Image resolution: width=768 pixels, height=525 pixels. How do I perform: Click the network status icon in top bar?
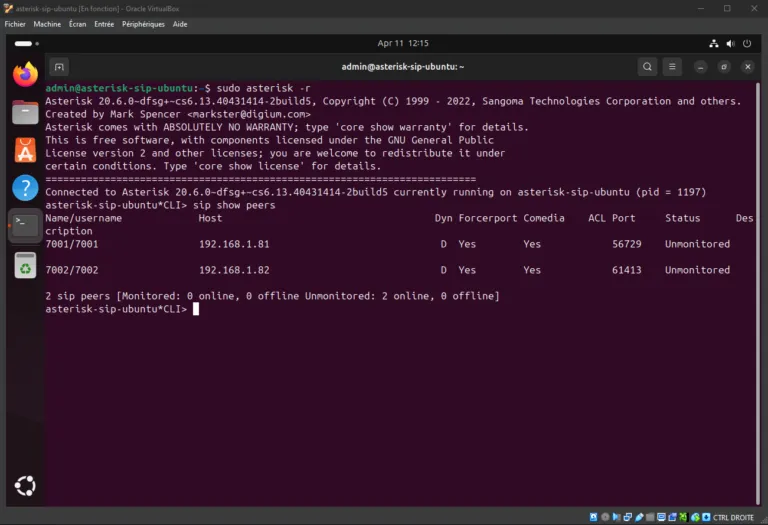[714, 44]
